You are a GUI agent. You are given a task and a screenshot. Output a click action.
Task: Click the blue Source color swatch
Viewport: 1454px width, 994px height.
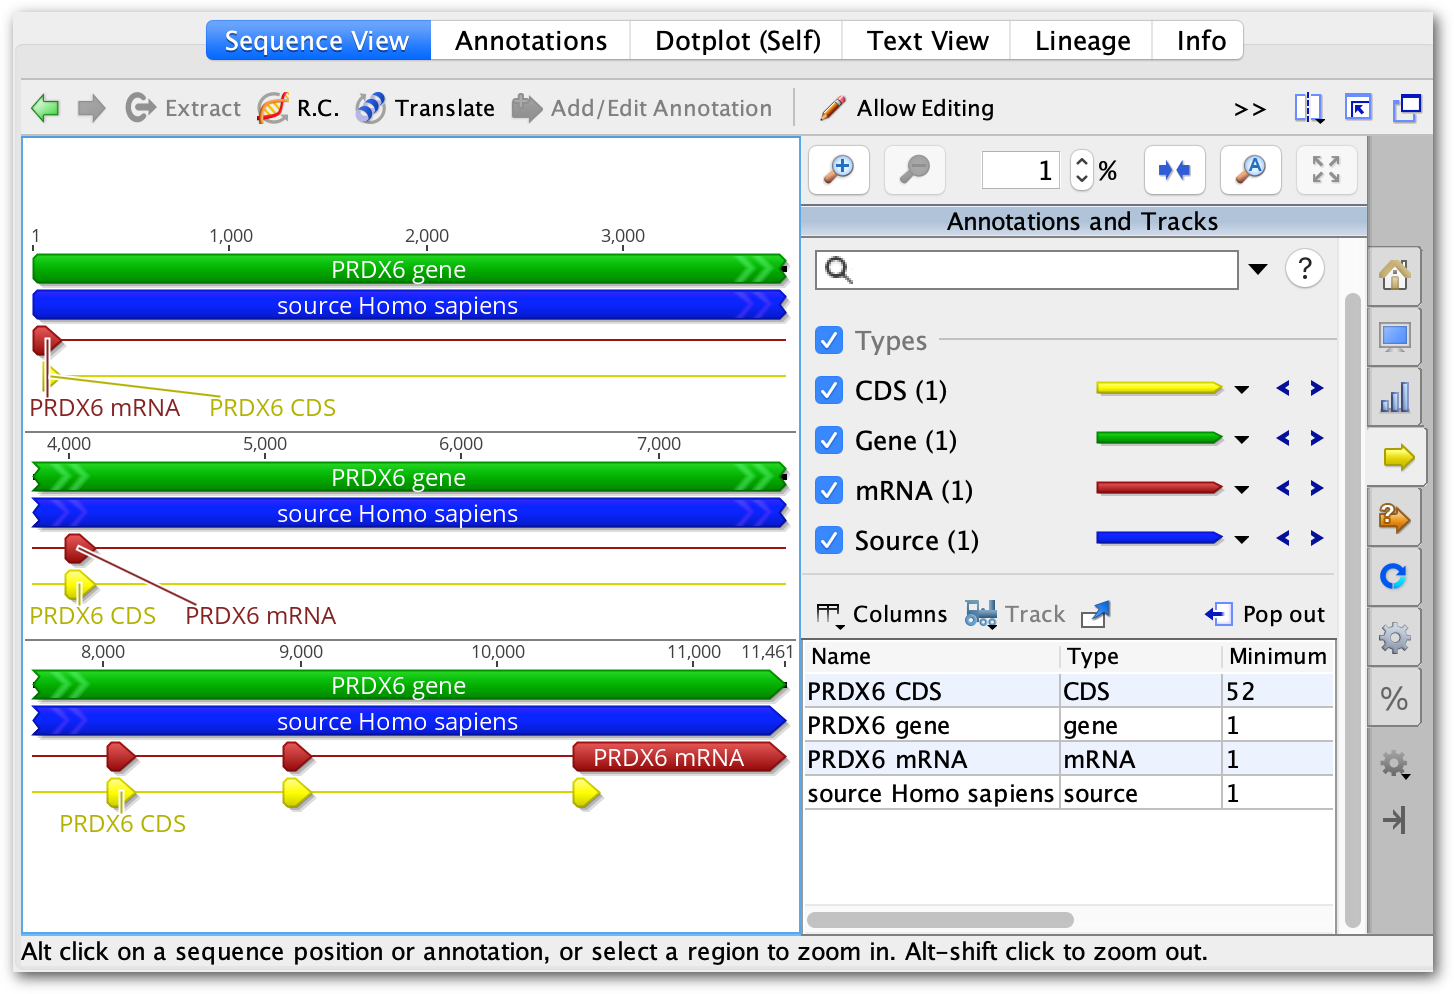[x=1159, y=538]
